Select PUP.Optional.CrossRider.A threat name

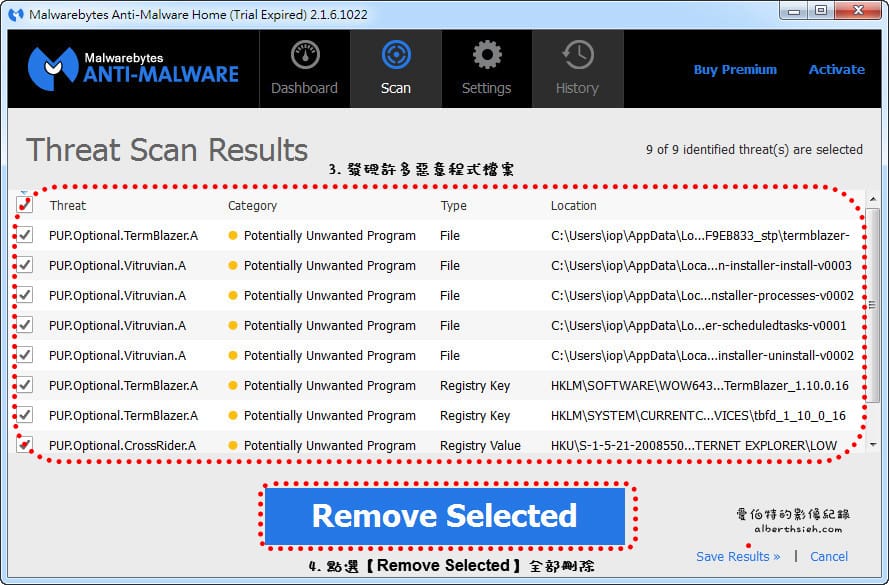122,446
